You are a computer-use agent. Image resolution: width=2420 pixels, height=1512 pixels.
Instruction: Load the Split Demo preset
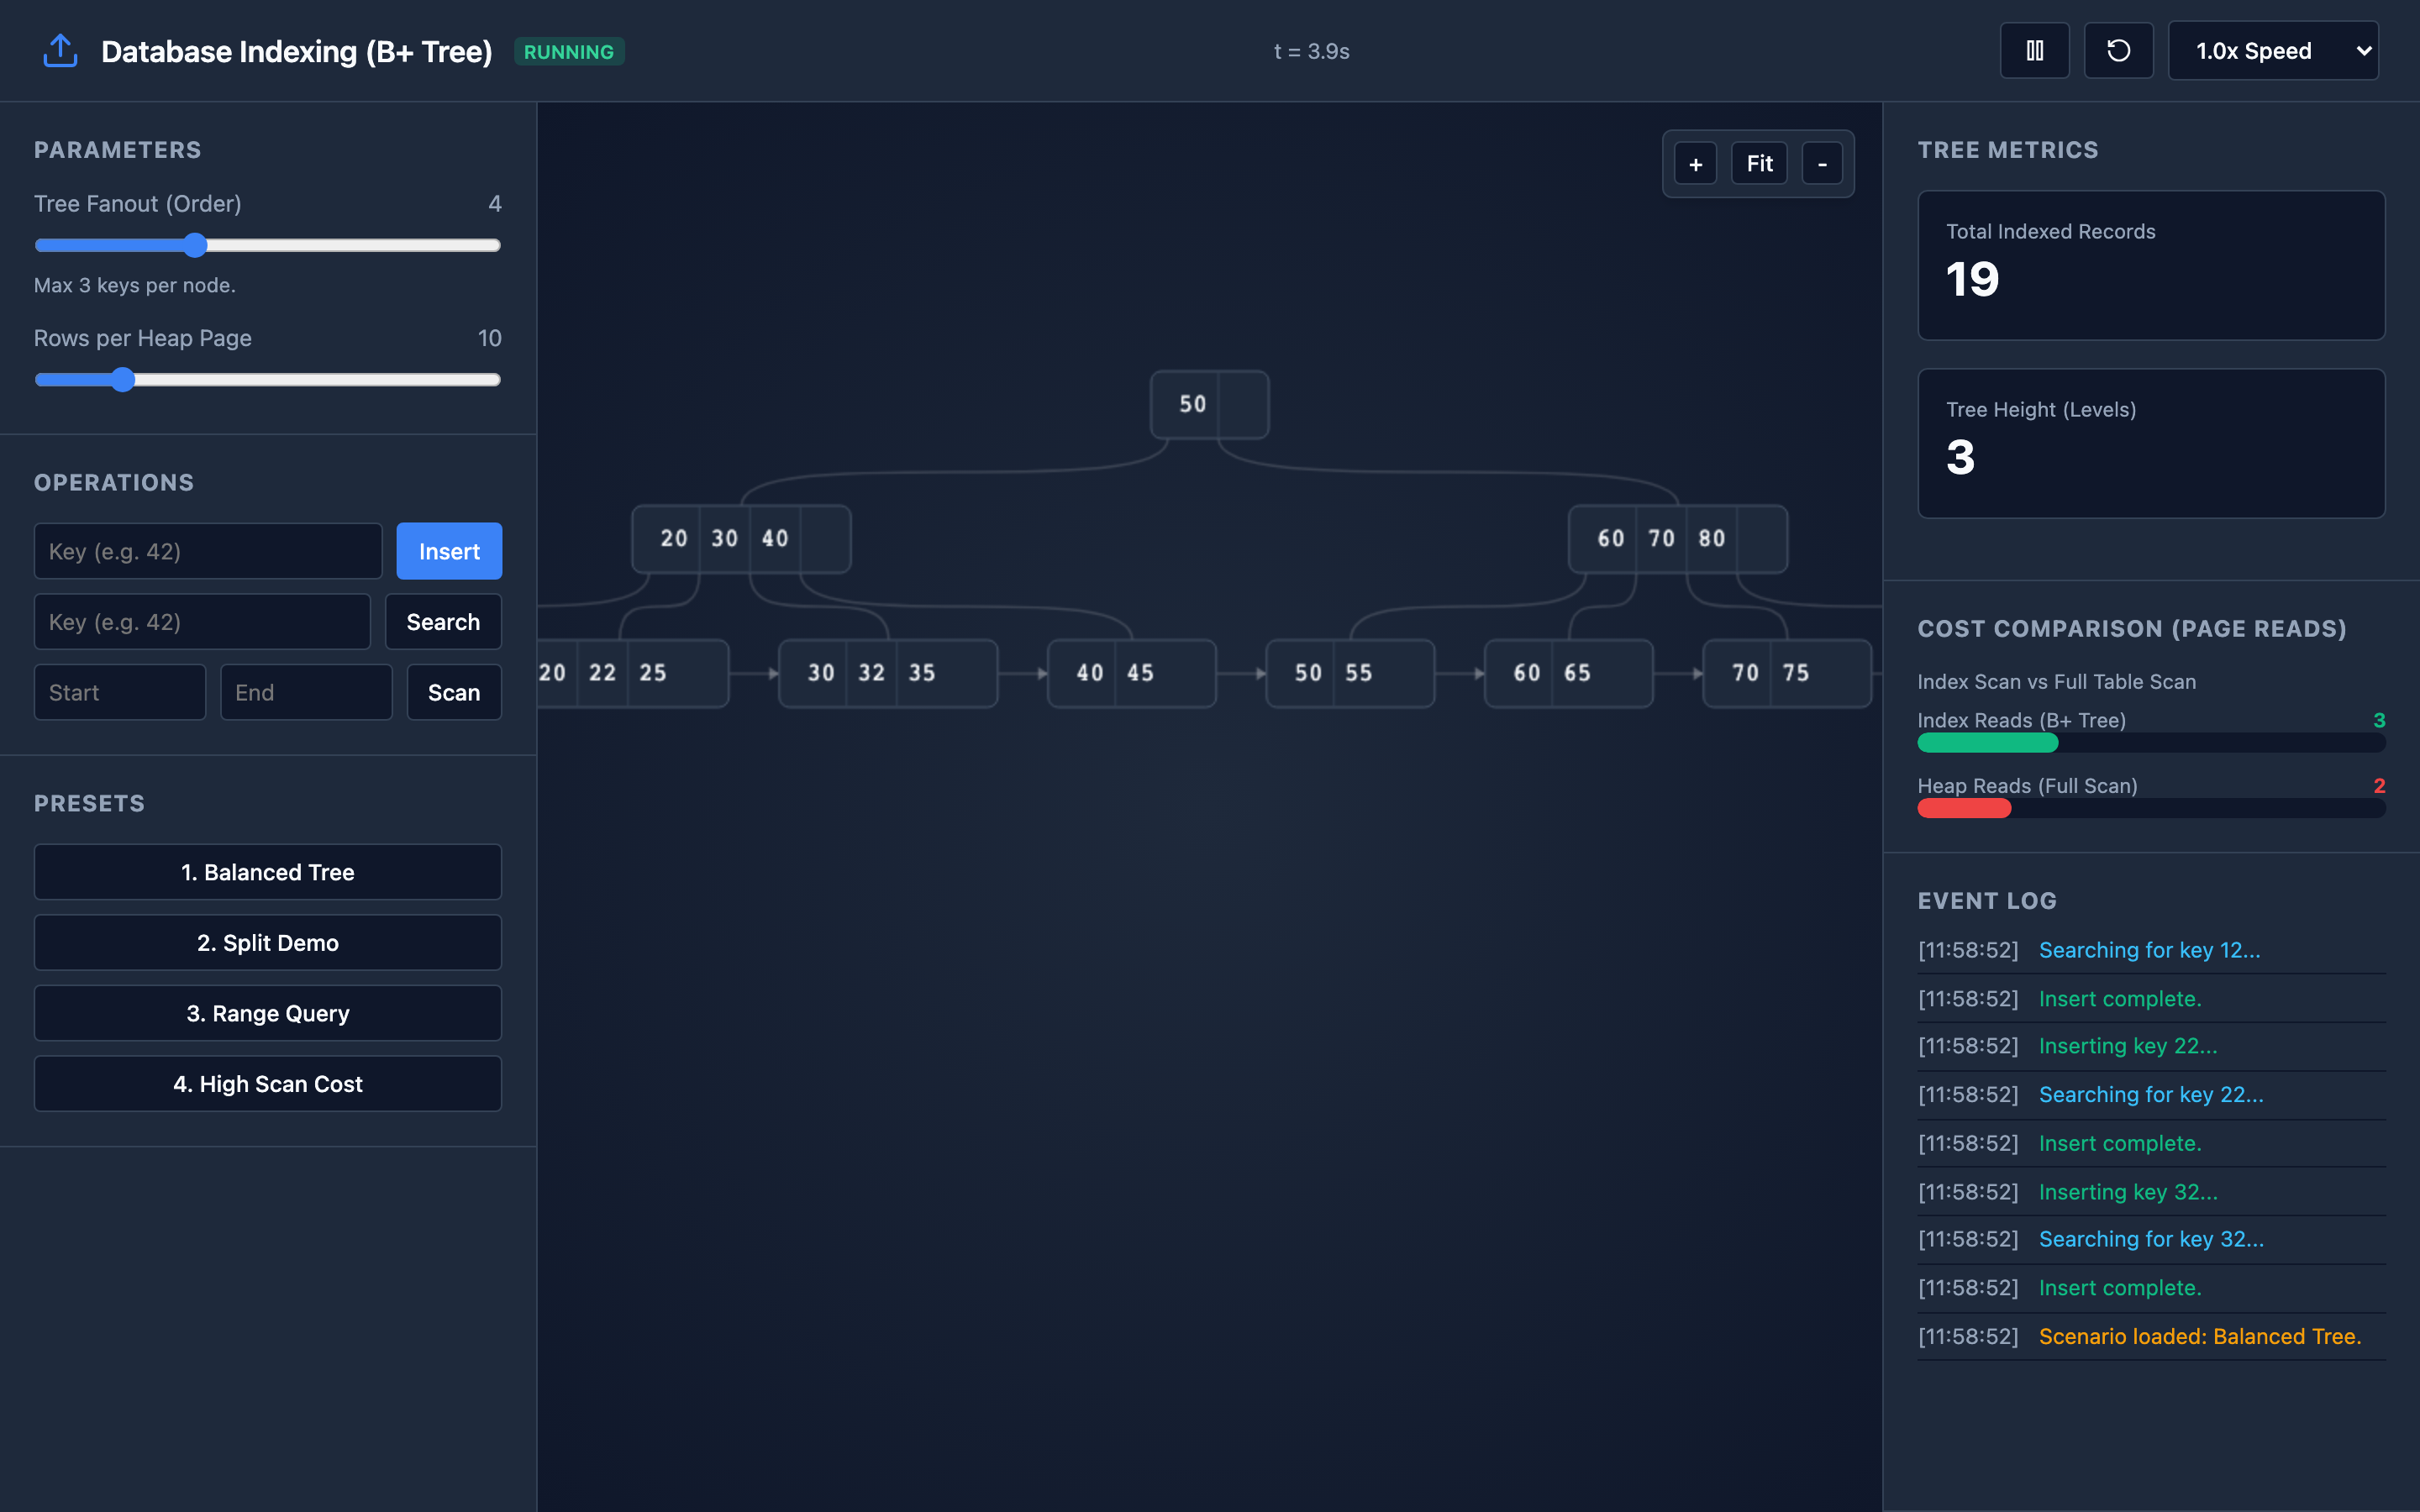(268, 943)
